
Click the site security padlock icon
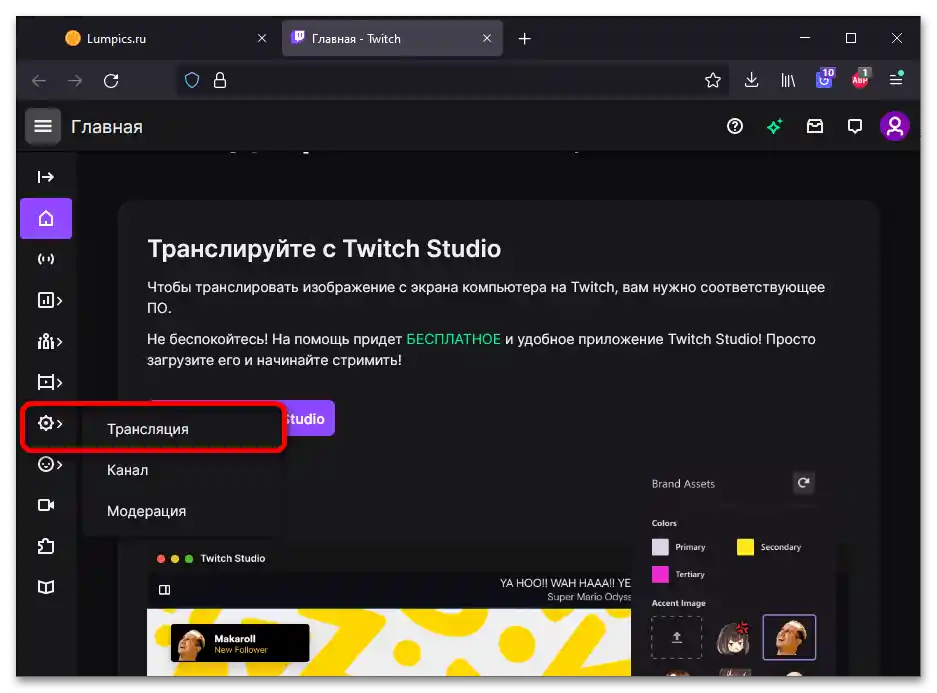point(220,80)
